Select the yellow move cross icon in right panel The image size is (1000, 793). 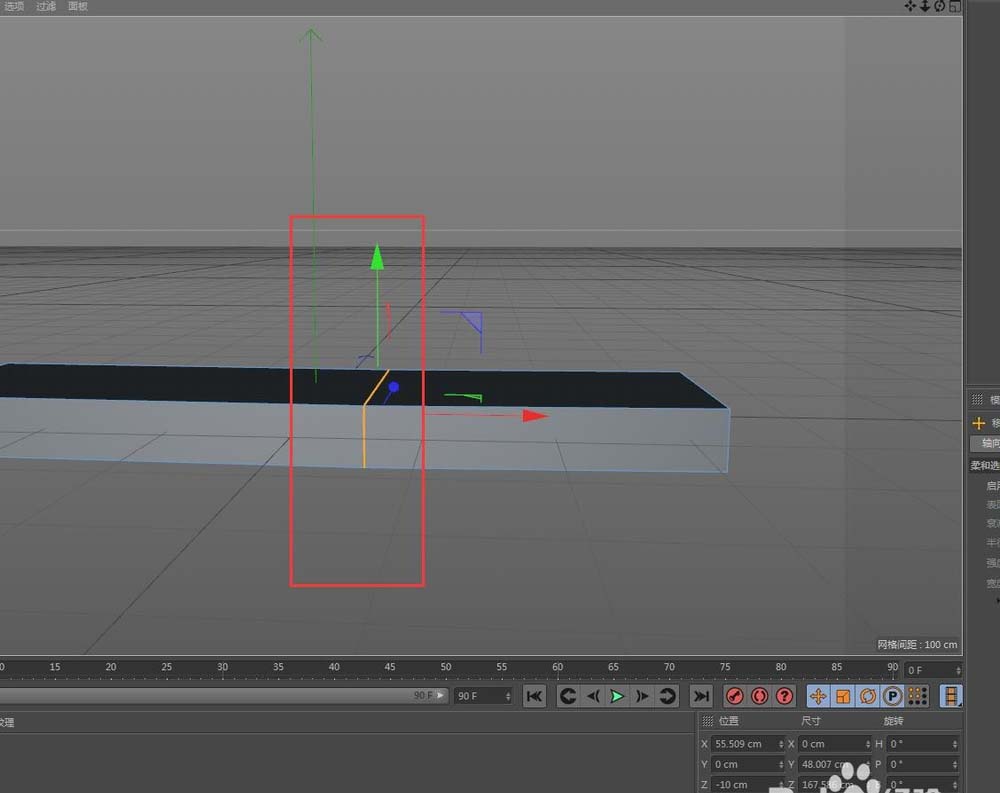(978, 423)
